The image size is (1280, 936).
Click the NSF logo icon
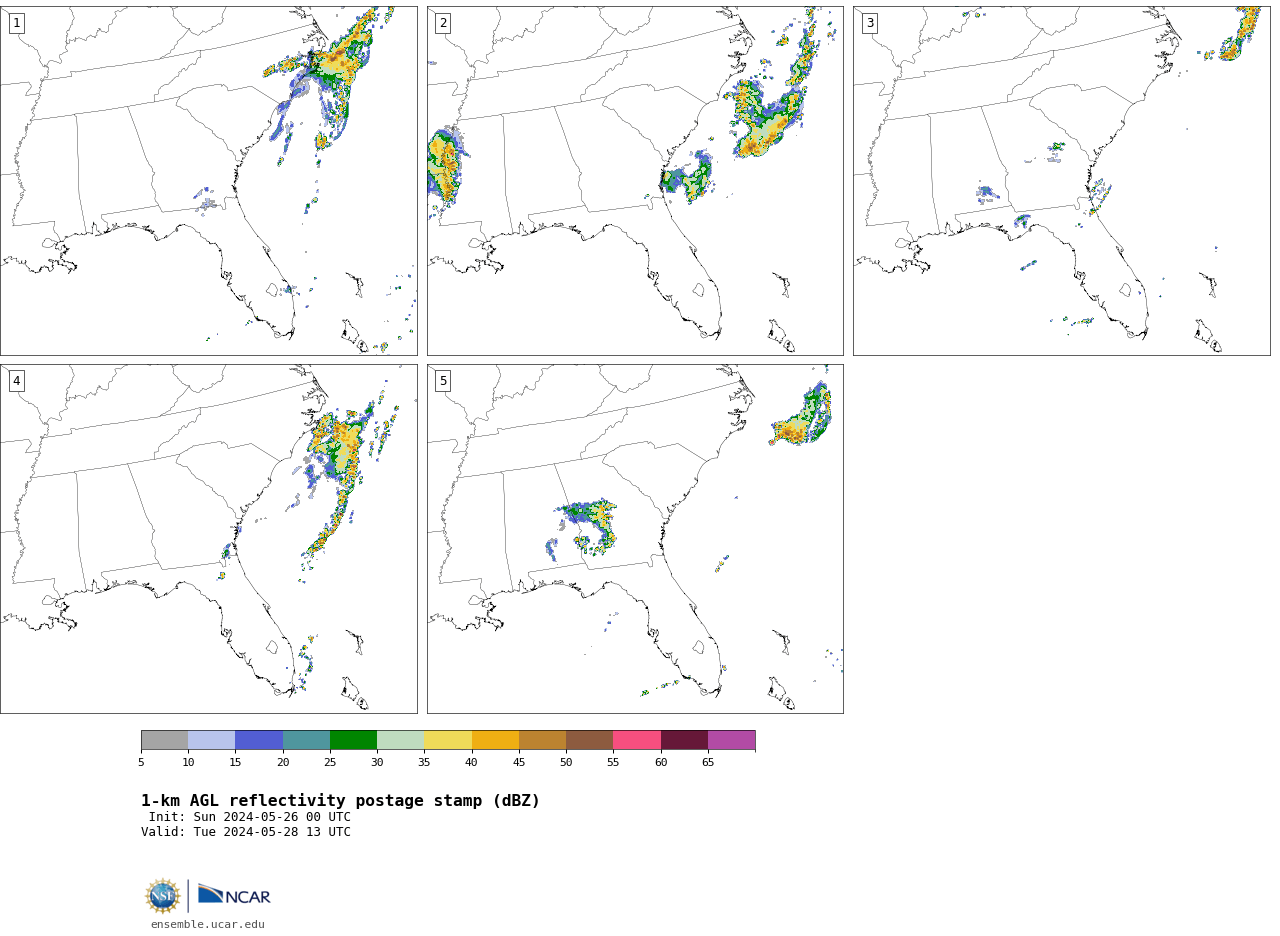click(163, 896)
